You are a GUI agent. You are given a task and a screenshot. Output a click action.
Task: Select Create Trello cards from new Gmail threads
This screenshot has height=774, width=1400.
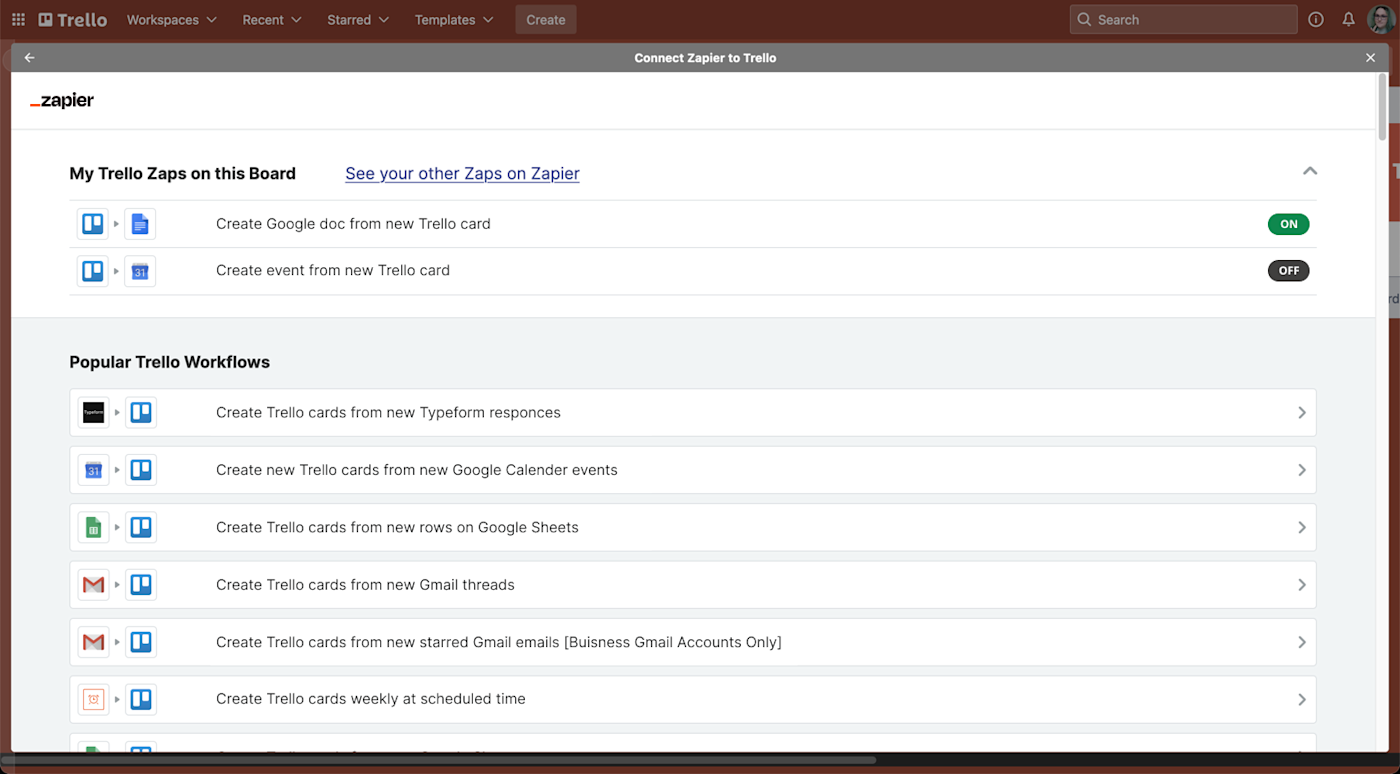pos(693,585)
